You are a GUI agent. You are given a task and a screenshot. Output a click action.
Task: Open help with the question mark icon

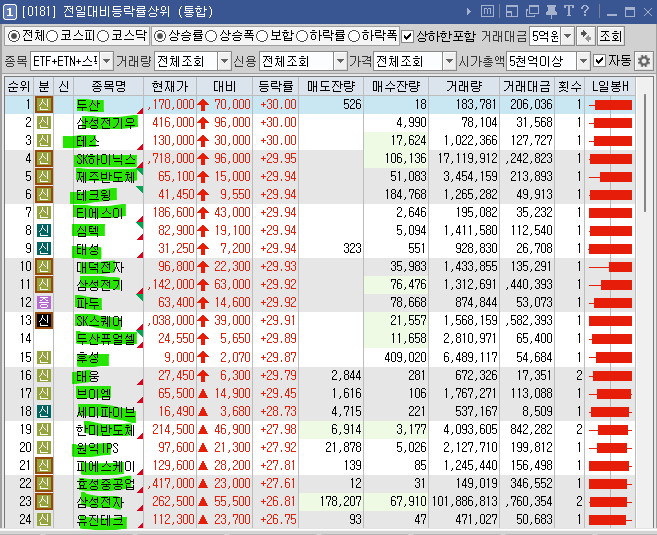[x=585, y=11]
